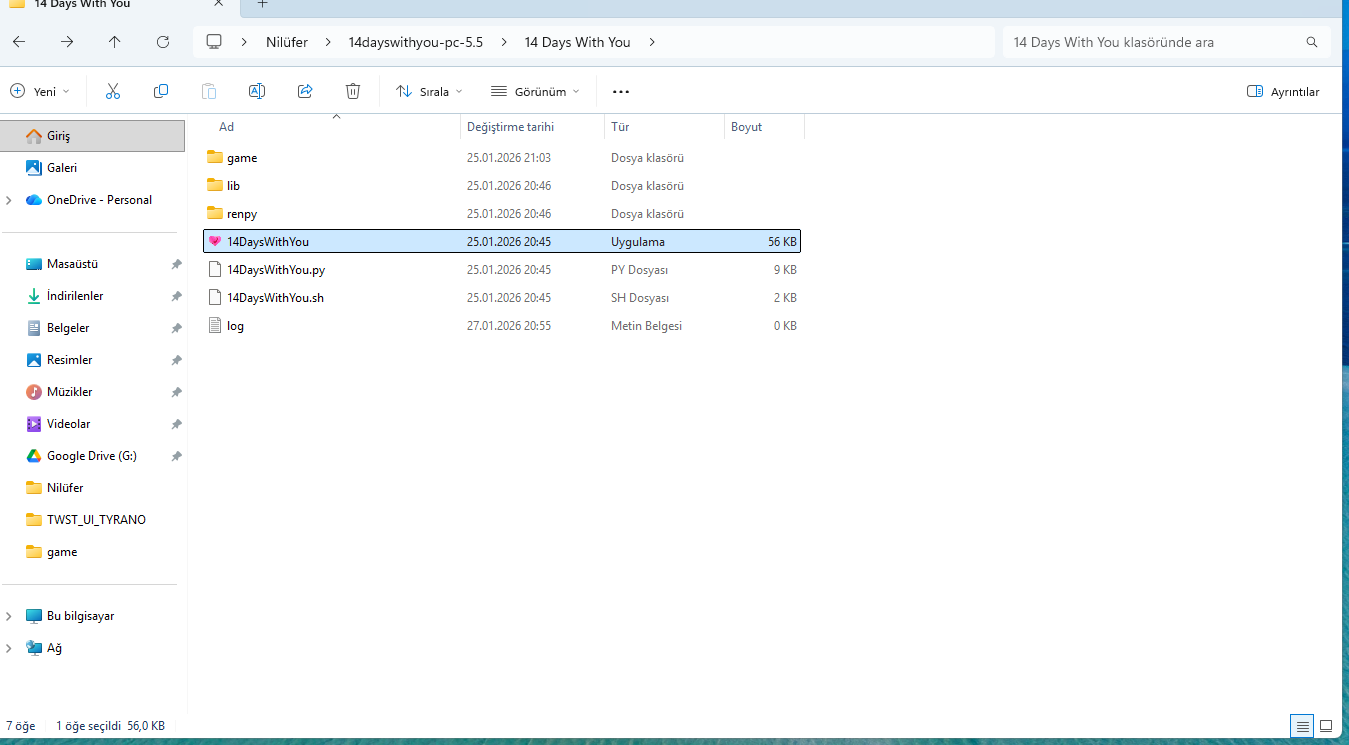Click the Metin Belgesi type cell
This screenshot has width=1349, height=745.
click(646, 326)
